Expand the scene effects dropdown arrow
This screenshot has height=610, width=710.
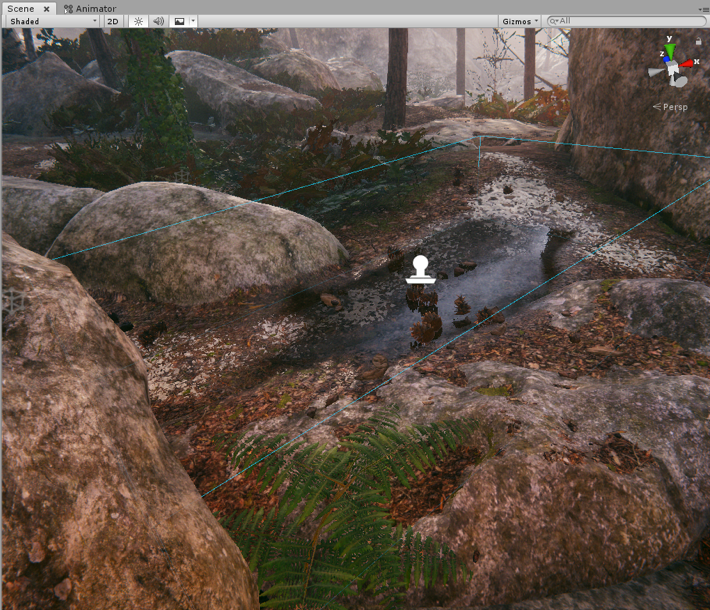(193, 21)
